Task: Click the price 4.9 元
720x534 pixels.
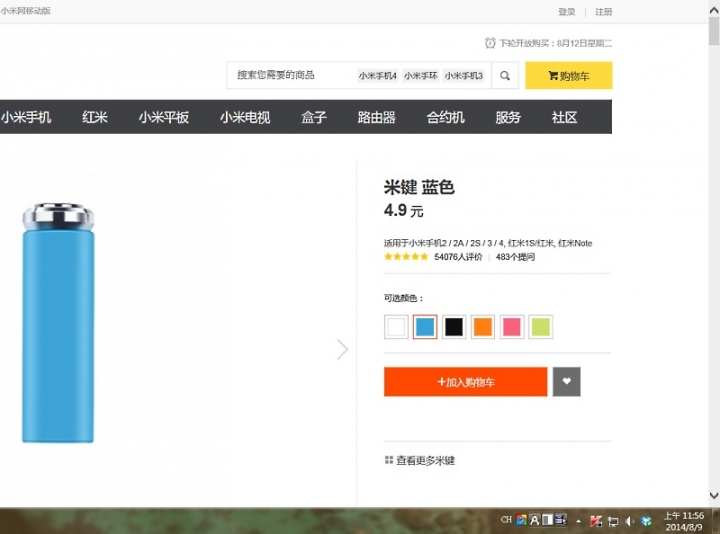Action: (404, 210)
